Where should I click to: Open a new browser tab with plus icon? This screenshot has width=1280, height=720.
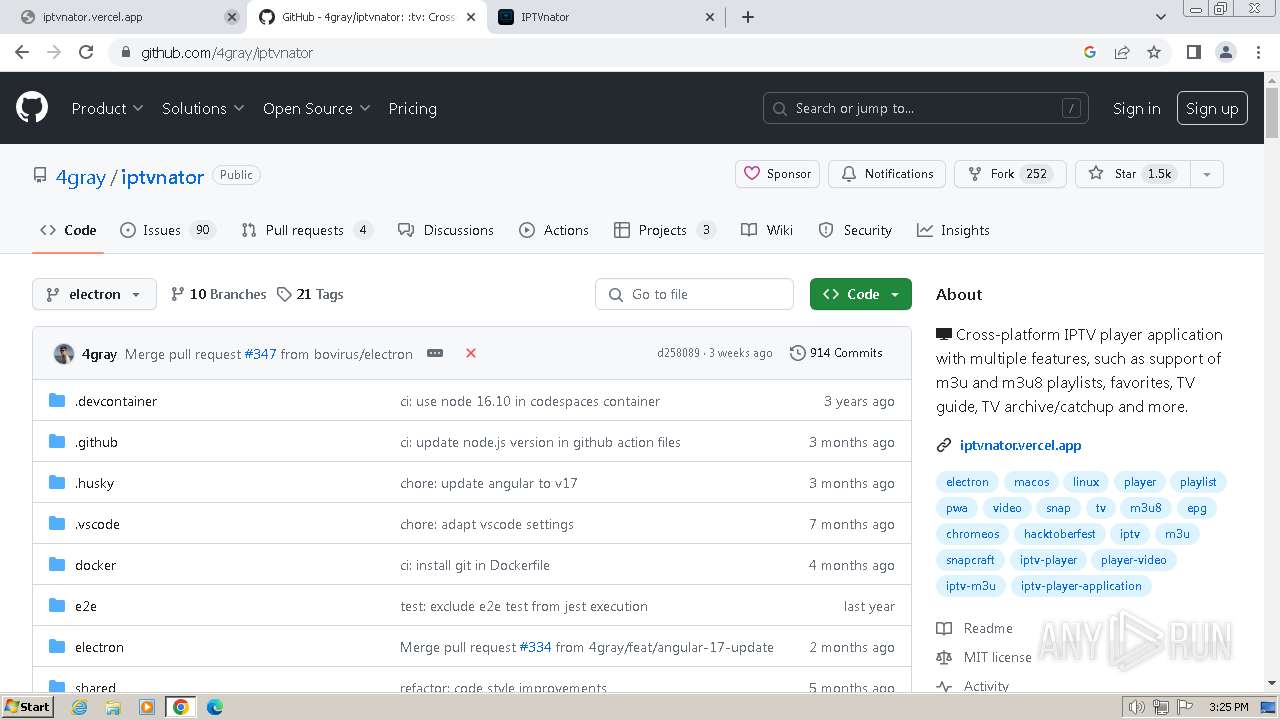pyautogui.click(x=748, y=17)
